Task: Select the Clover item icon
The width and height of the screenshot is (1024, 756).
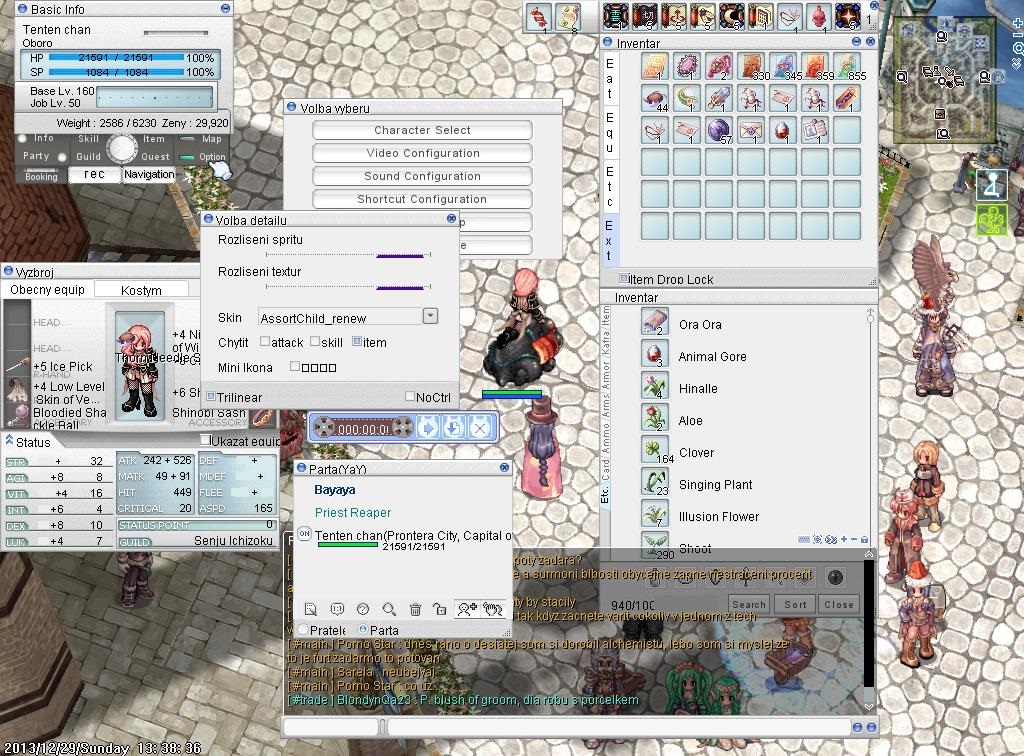Action: click(x=654, y=451)
